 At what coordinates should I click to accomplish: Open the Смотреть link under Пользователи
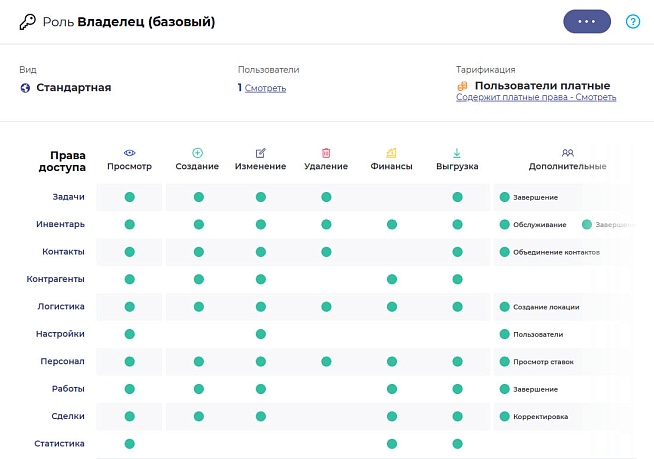point(265,88)
